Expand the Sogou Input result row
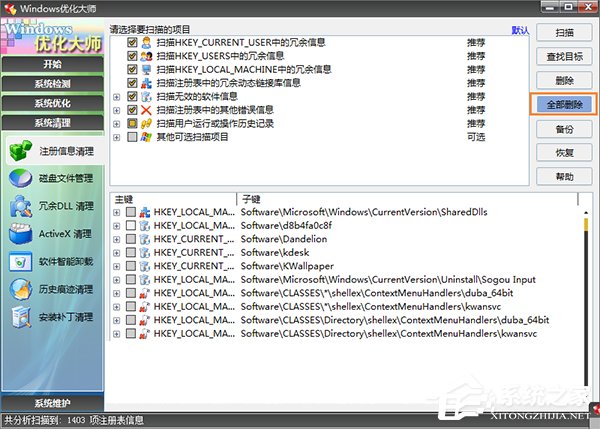 click(x=117, y=280)
